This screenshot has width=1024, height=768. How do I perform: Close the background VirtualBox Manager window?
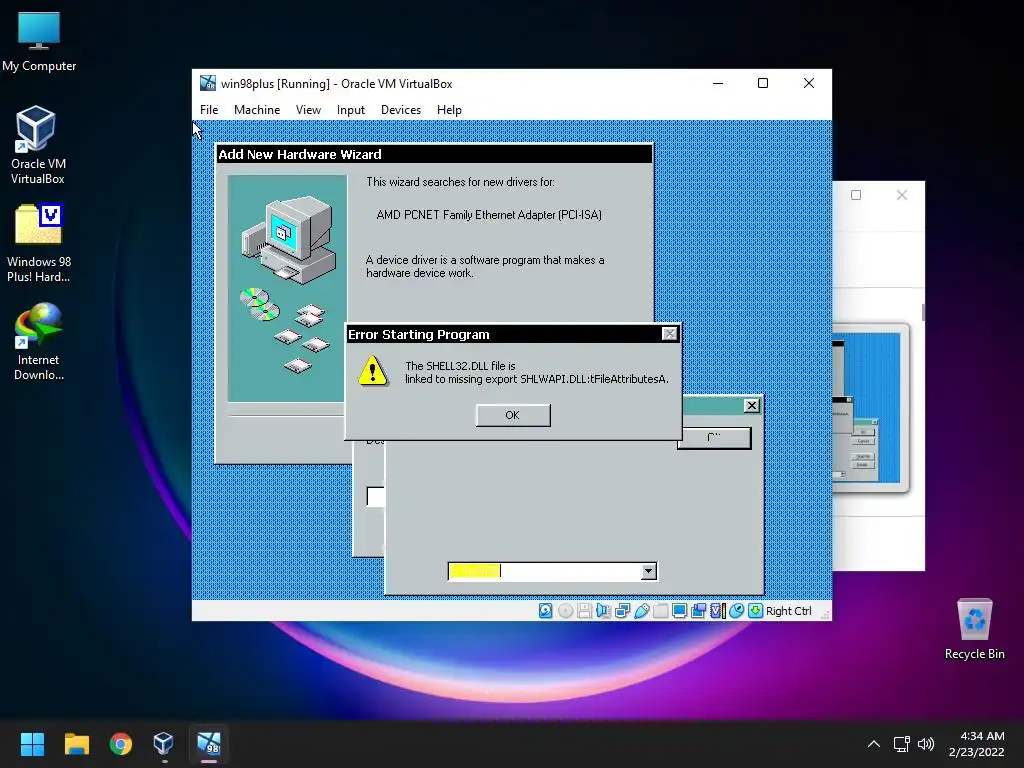902,195
